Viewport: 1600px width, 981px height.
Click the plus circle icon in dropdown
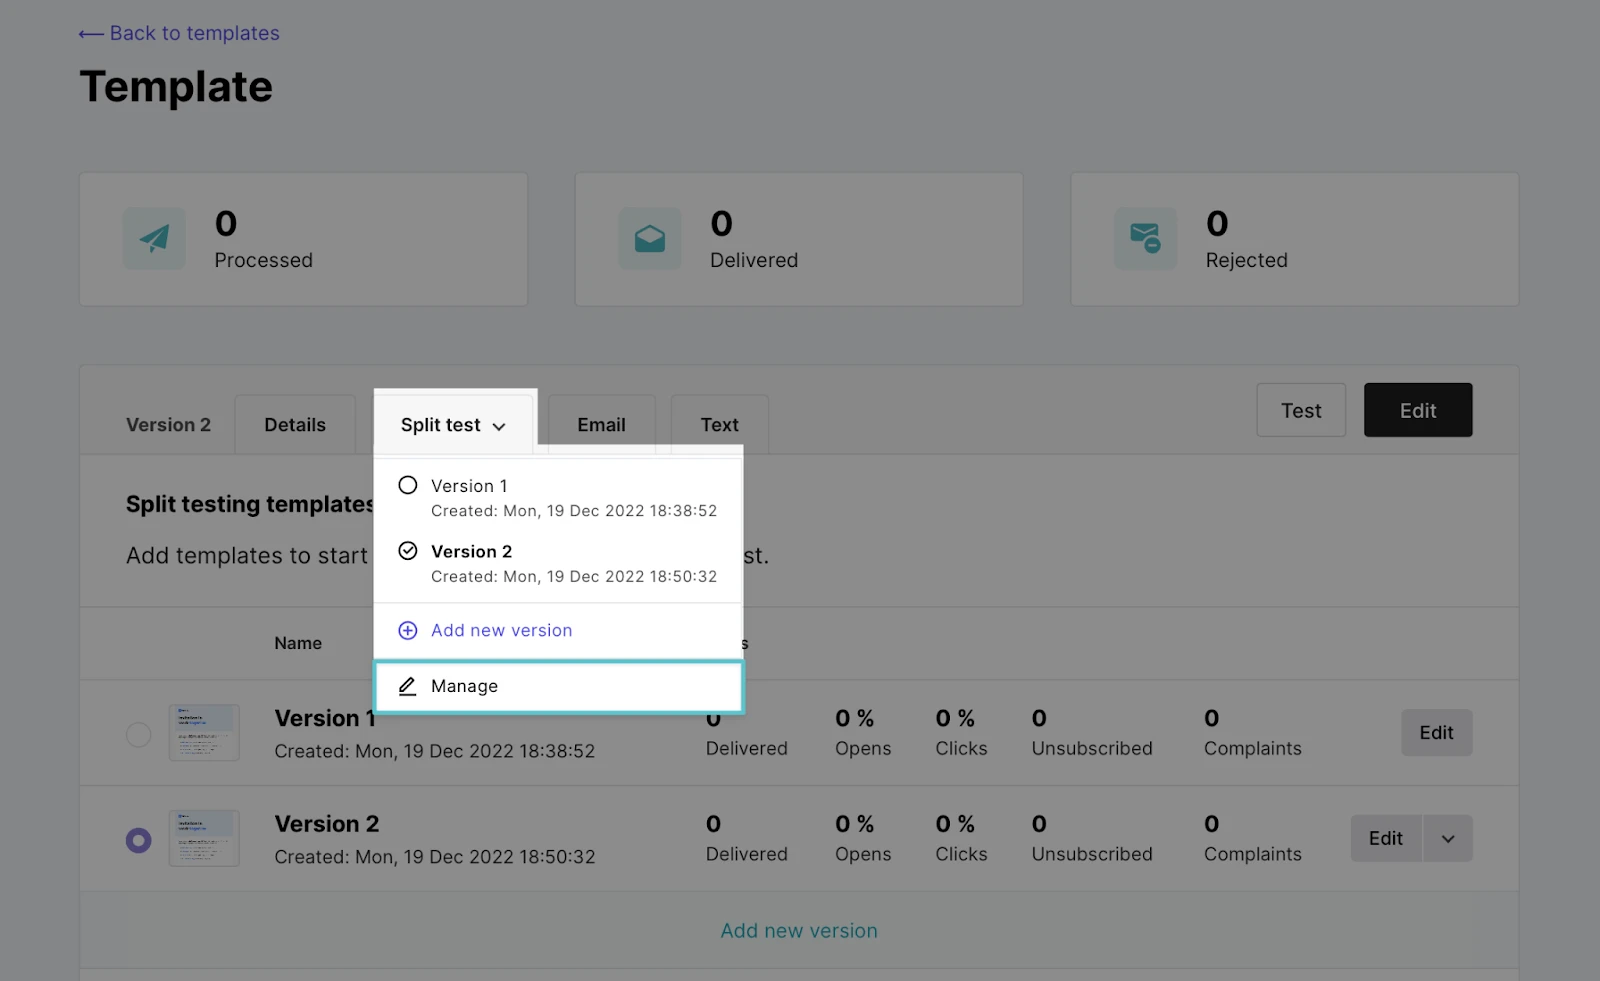click(408, 630)
